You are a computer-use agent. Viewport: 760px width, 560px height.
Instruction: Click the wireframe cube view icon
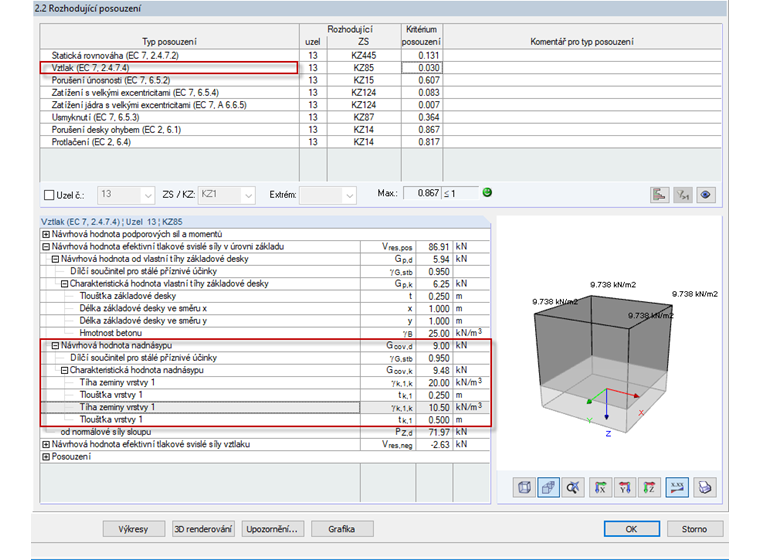524,487
